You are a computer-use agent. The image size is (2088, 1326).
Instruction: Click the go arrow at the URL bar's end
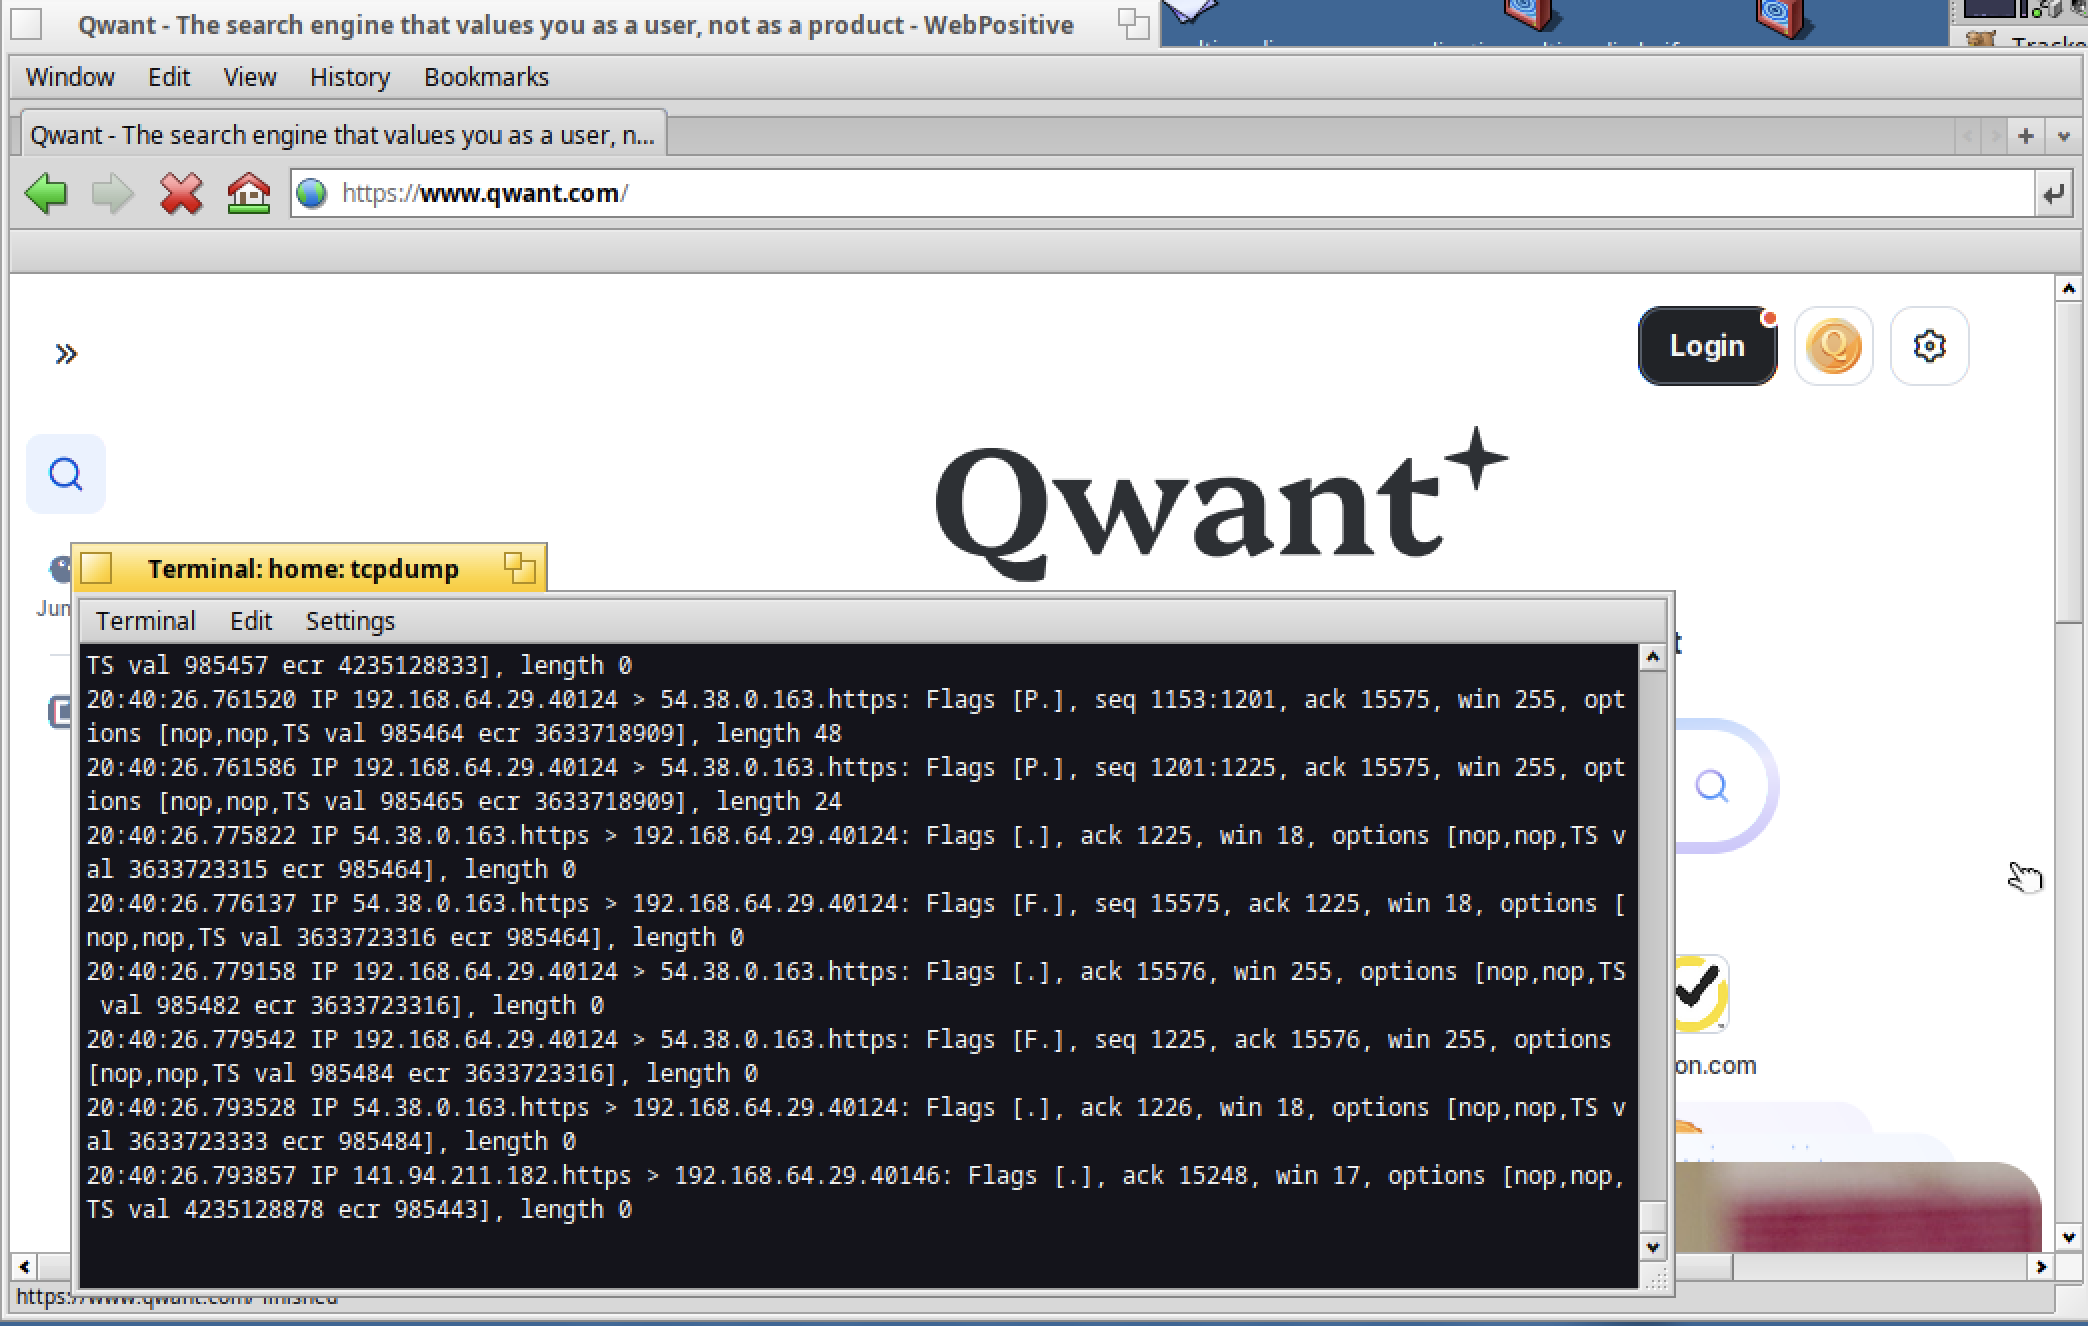(x=2052, y=194)
